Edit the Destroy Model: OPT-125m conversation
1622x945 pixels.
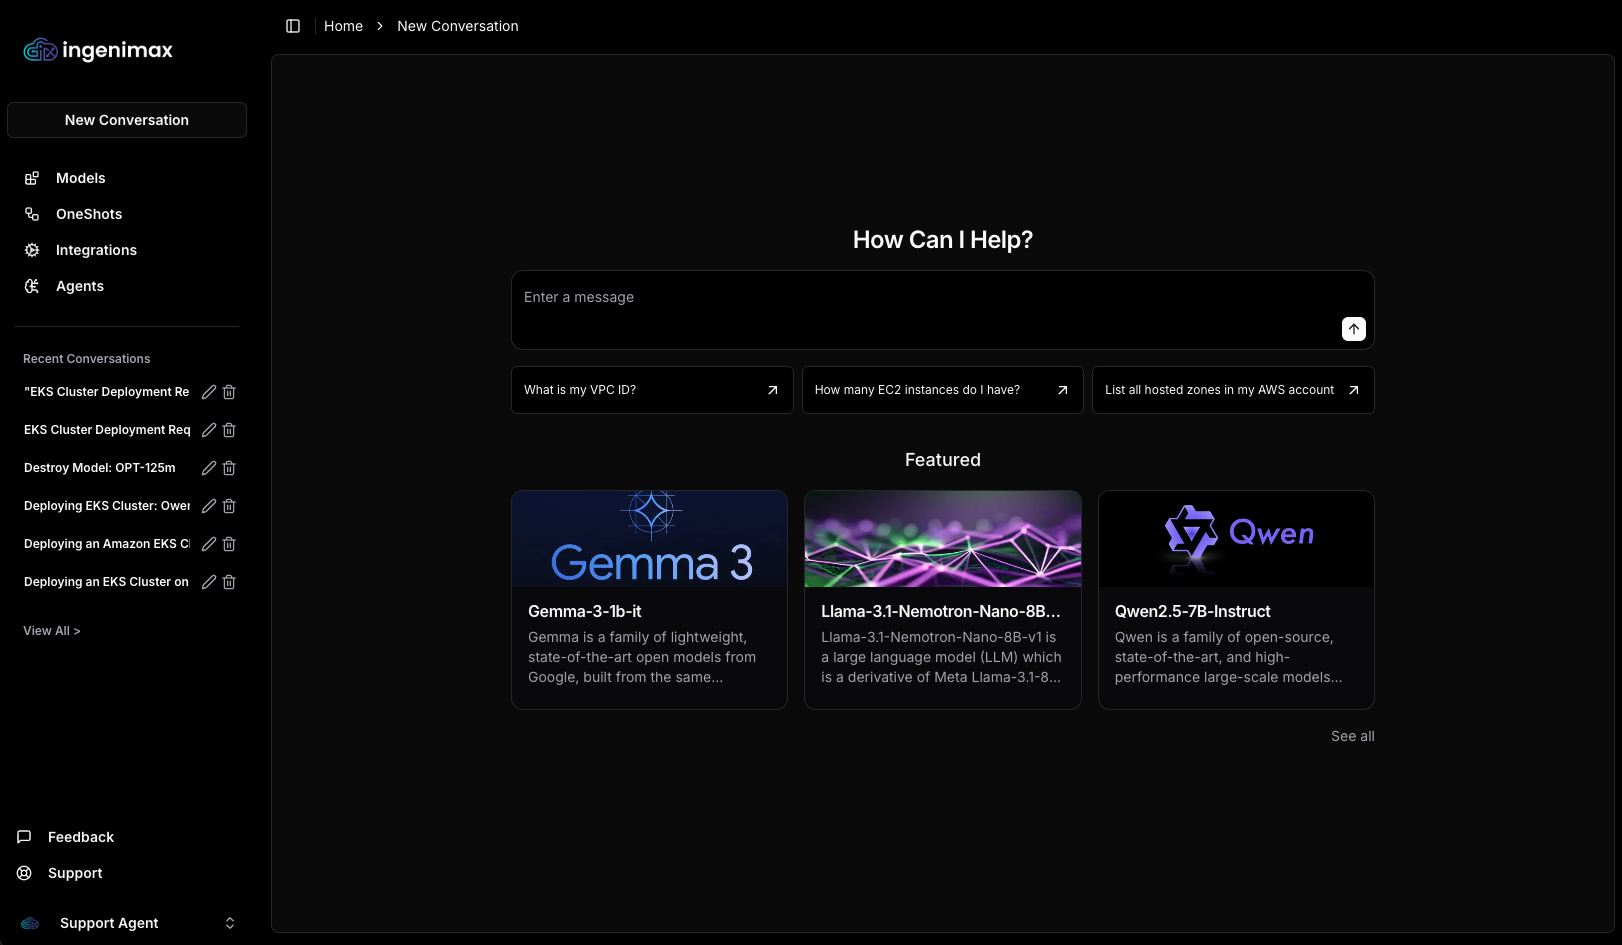[209, 468]
